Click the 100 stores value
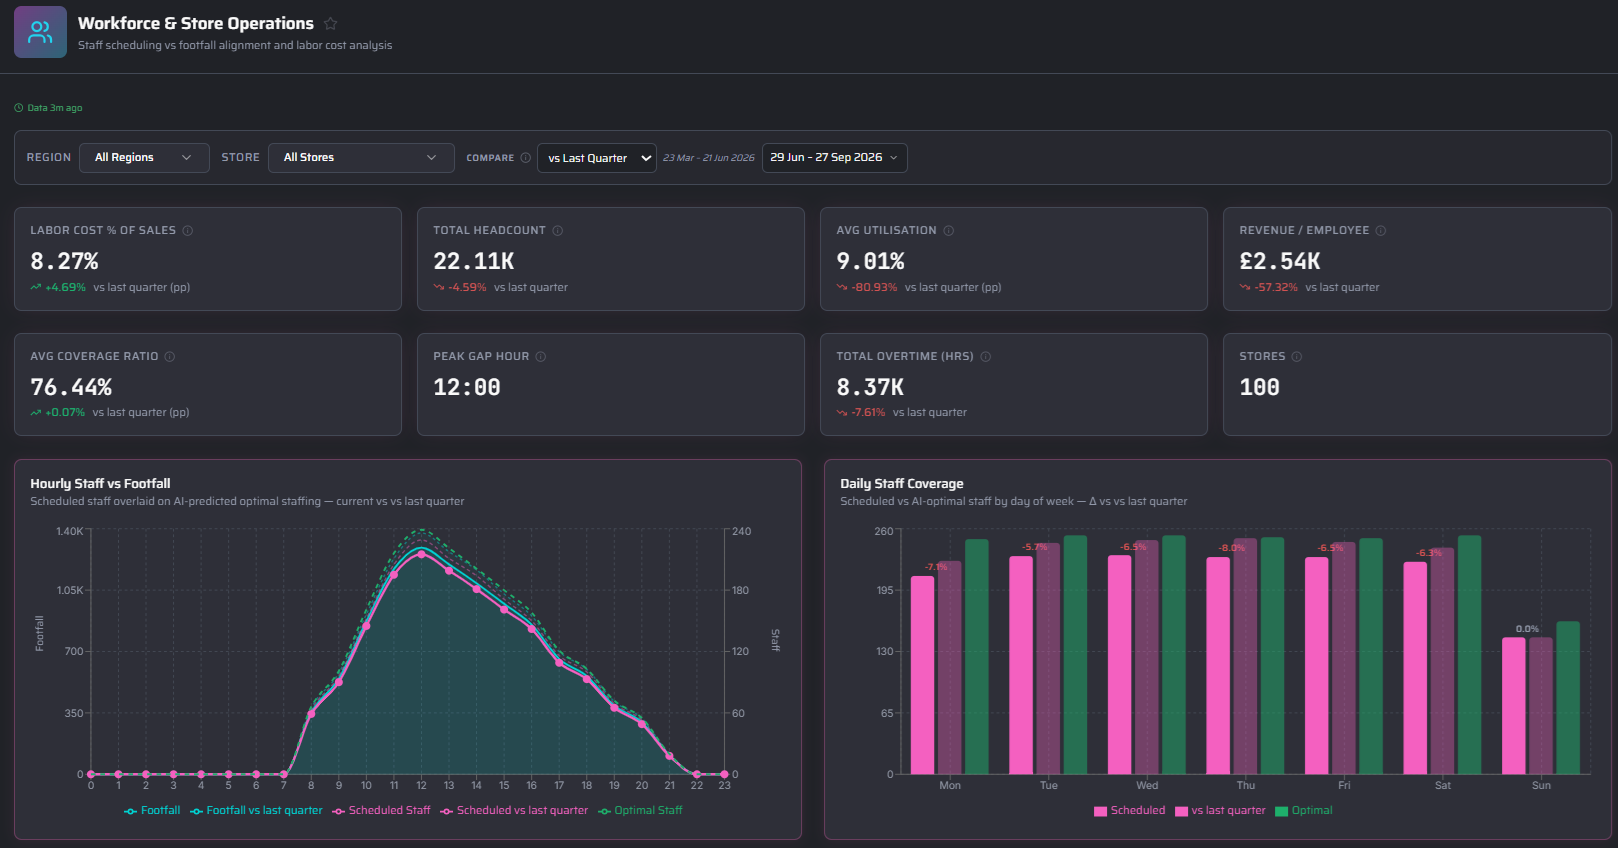The image size is (1618, 848). click(1259, 387)
